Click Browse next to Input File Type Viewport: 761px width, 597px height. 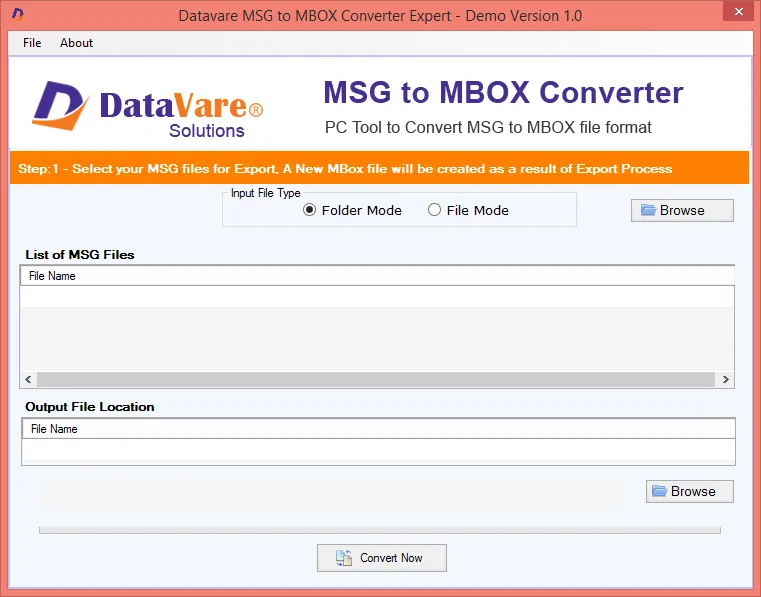(682, 210)
